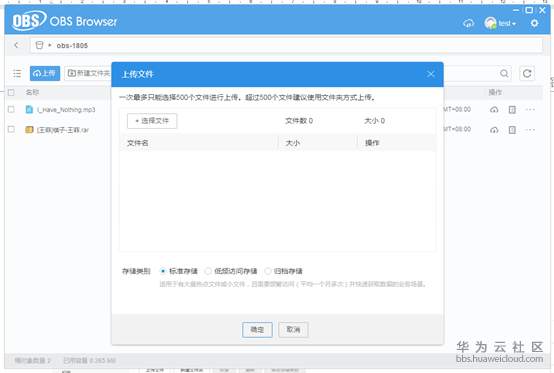Expand the bucket path dropdown arrow

[x=50, y=45]
